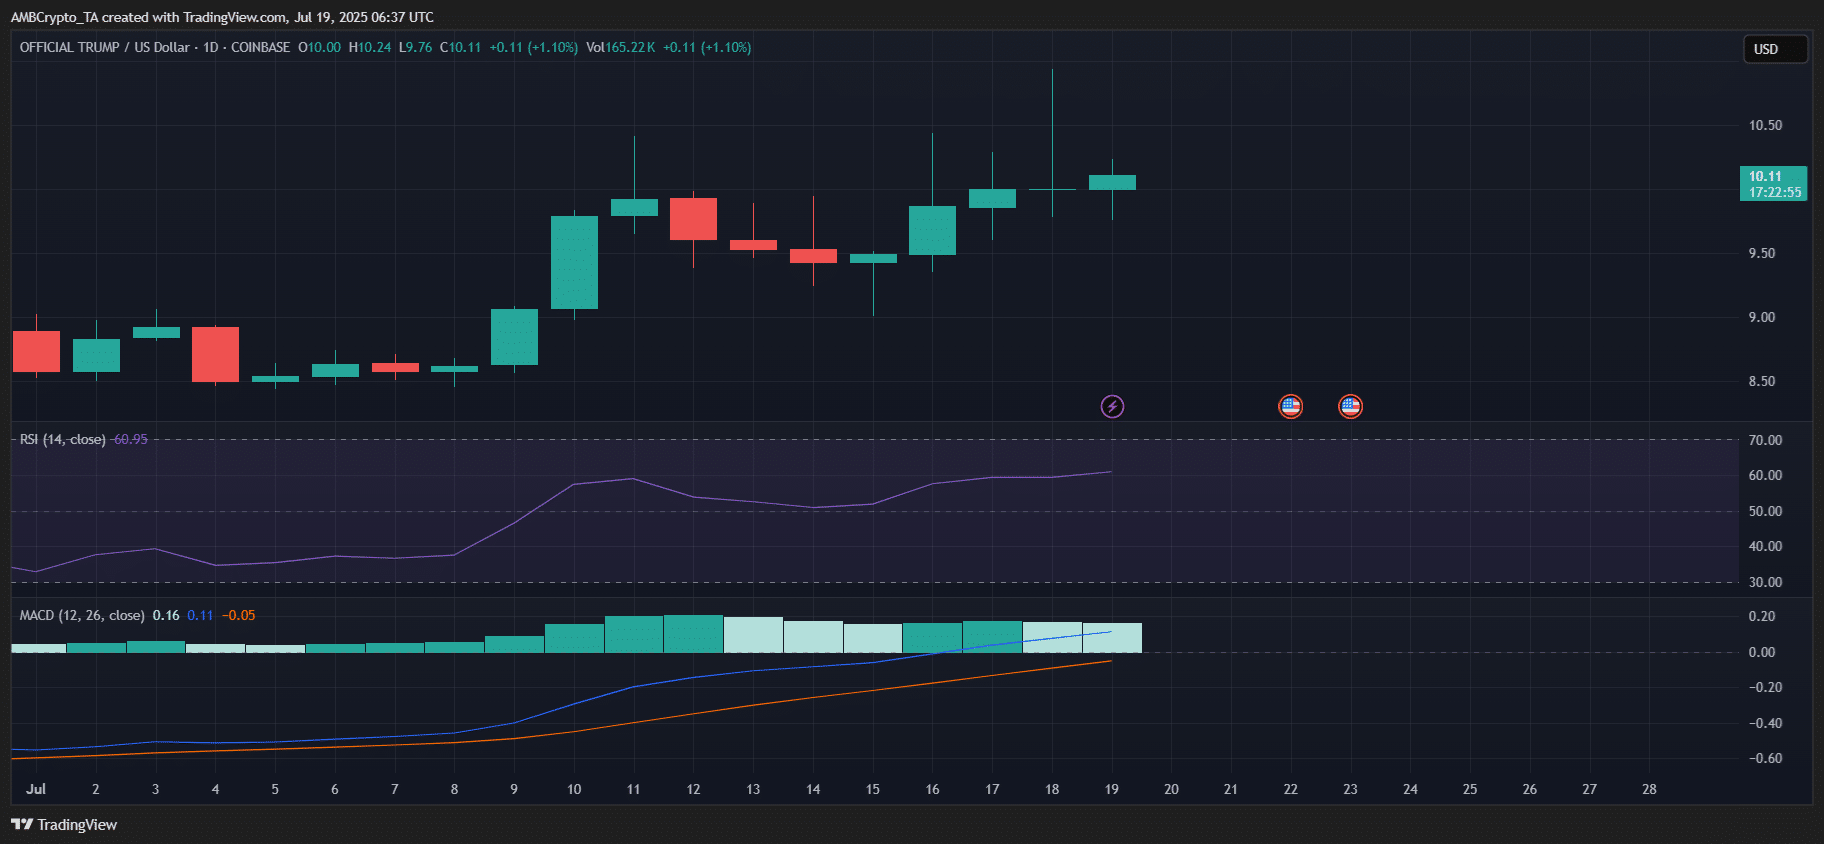
Task: Select the red candle on July 12
Action: tap(693, 219)
